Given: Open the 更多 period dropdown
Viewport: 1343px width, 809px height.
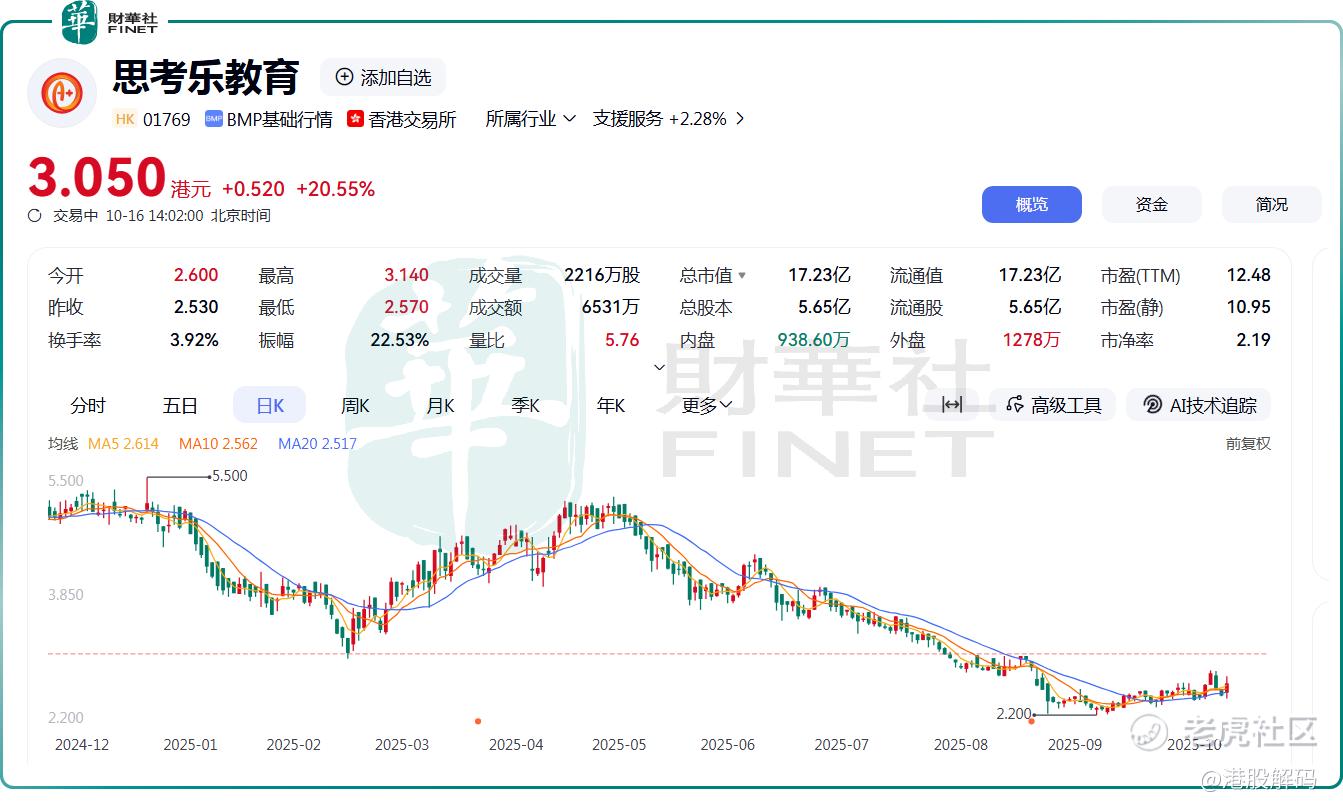Looking at the screenshot, I should 708,405.
